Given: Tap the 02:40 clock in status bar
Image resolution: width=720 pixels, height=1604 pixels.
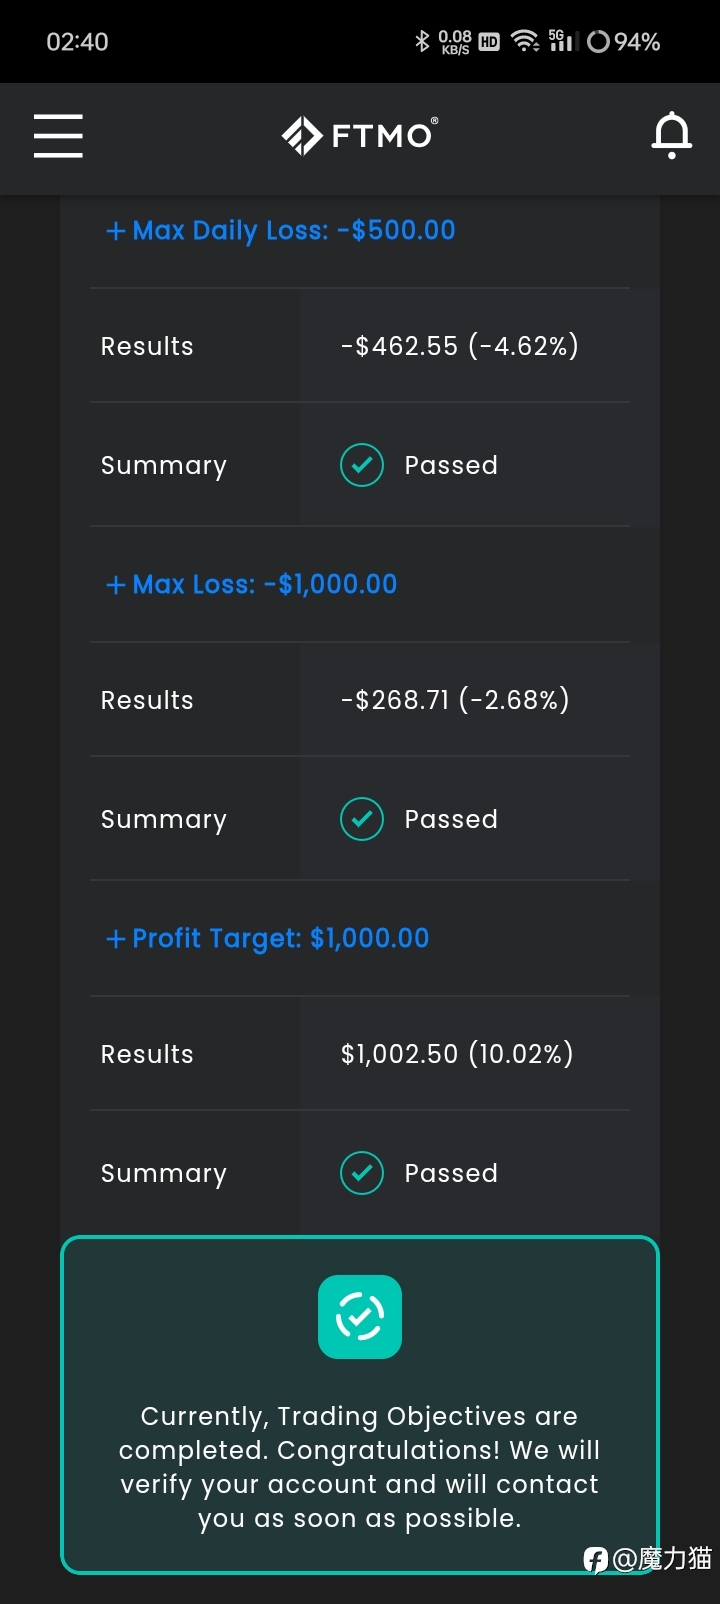Looking at the screenshot, I should (x=77, y=41).
